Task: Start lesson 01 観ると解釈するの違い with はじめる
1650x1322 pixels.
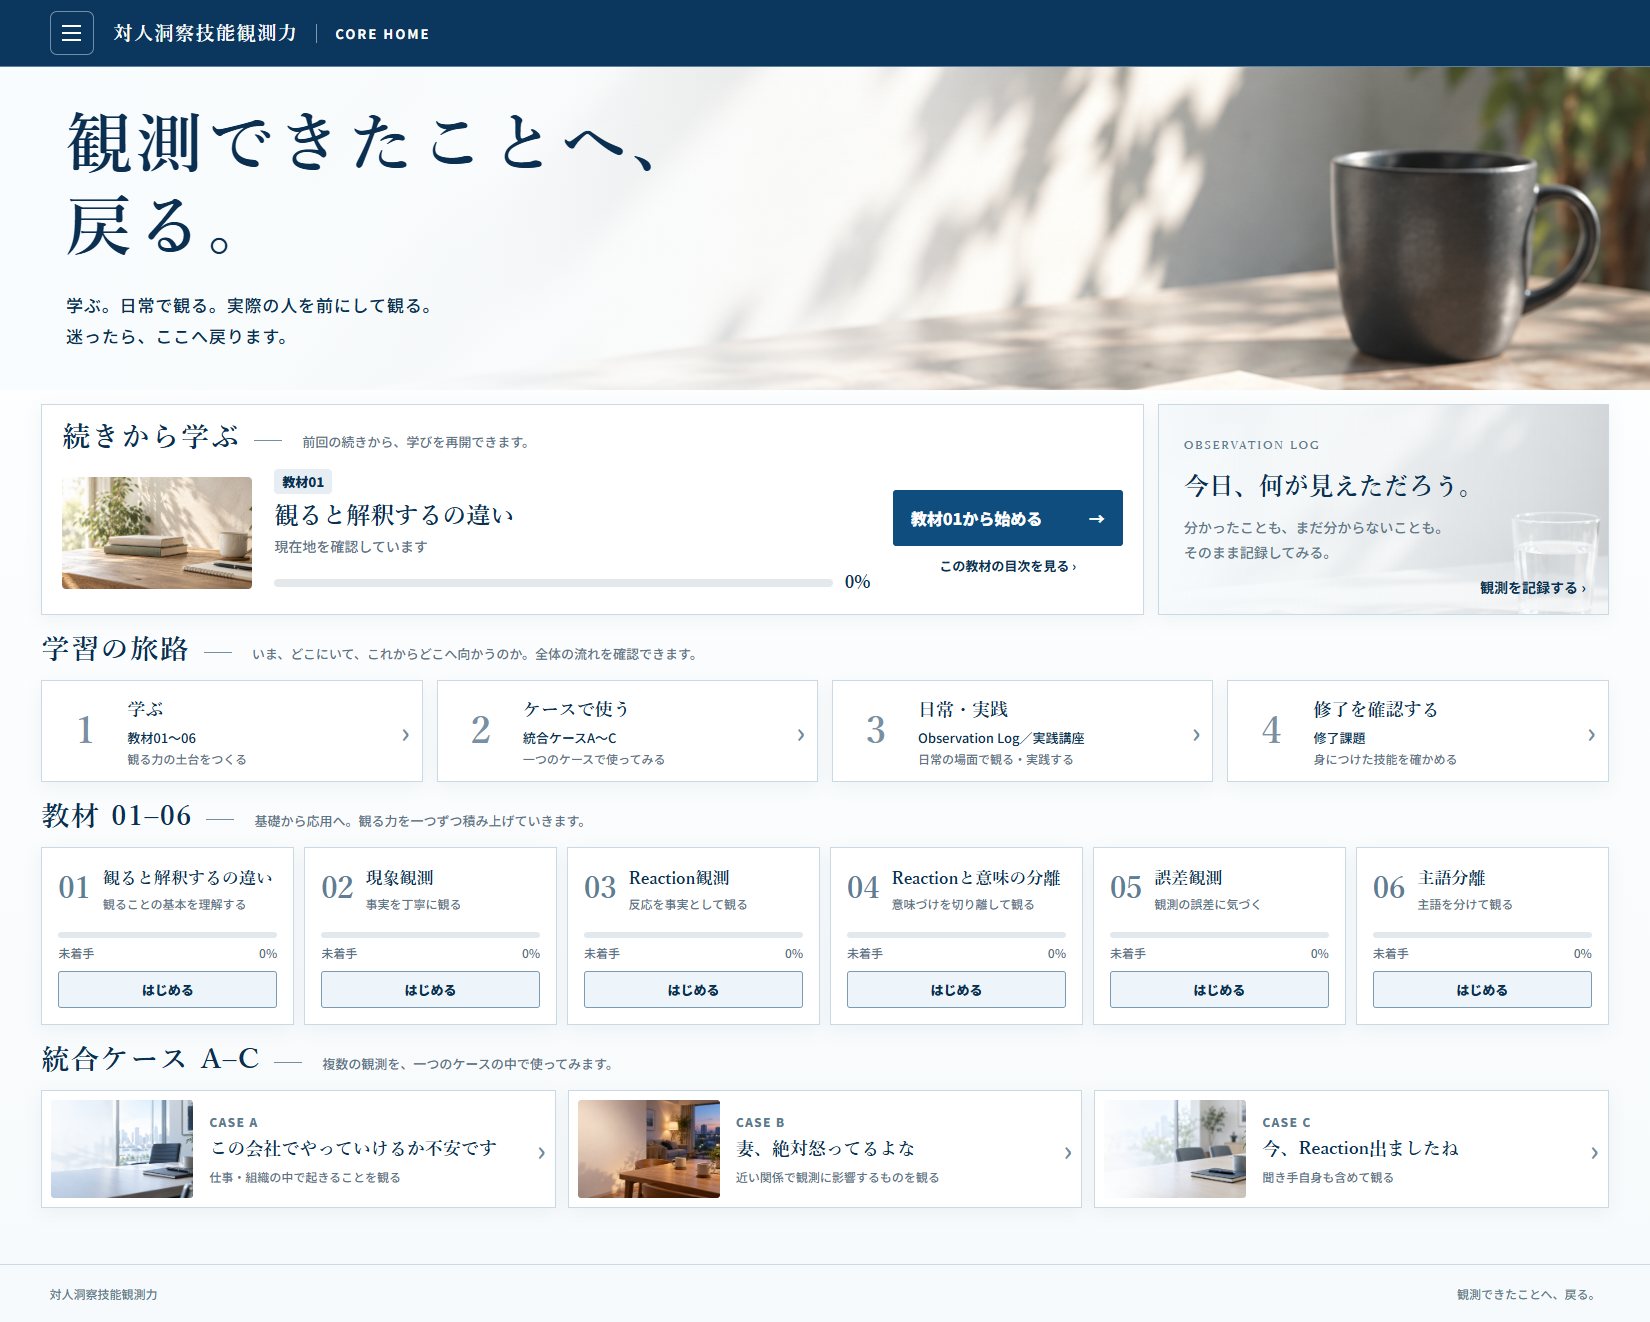Action: (167, 990)
